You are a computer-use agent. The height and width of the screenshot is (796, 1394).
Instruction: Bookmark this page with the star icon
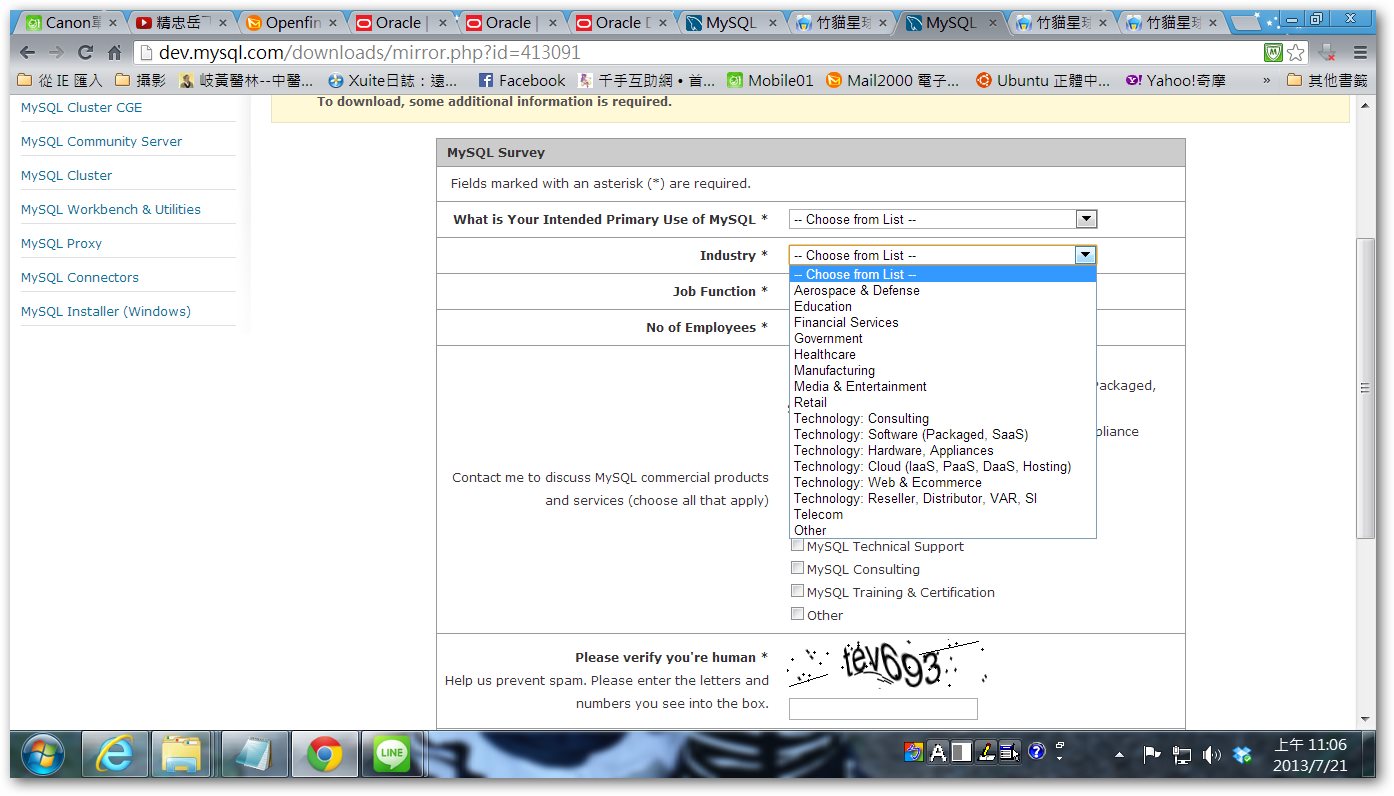pyautogui.click(x=1296, y=53)
